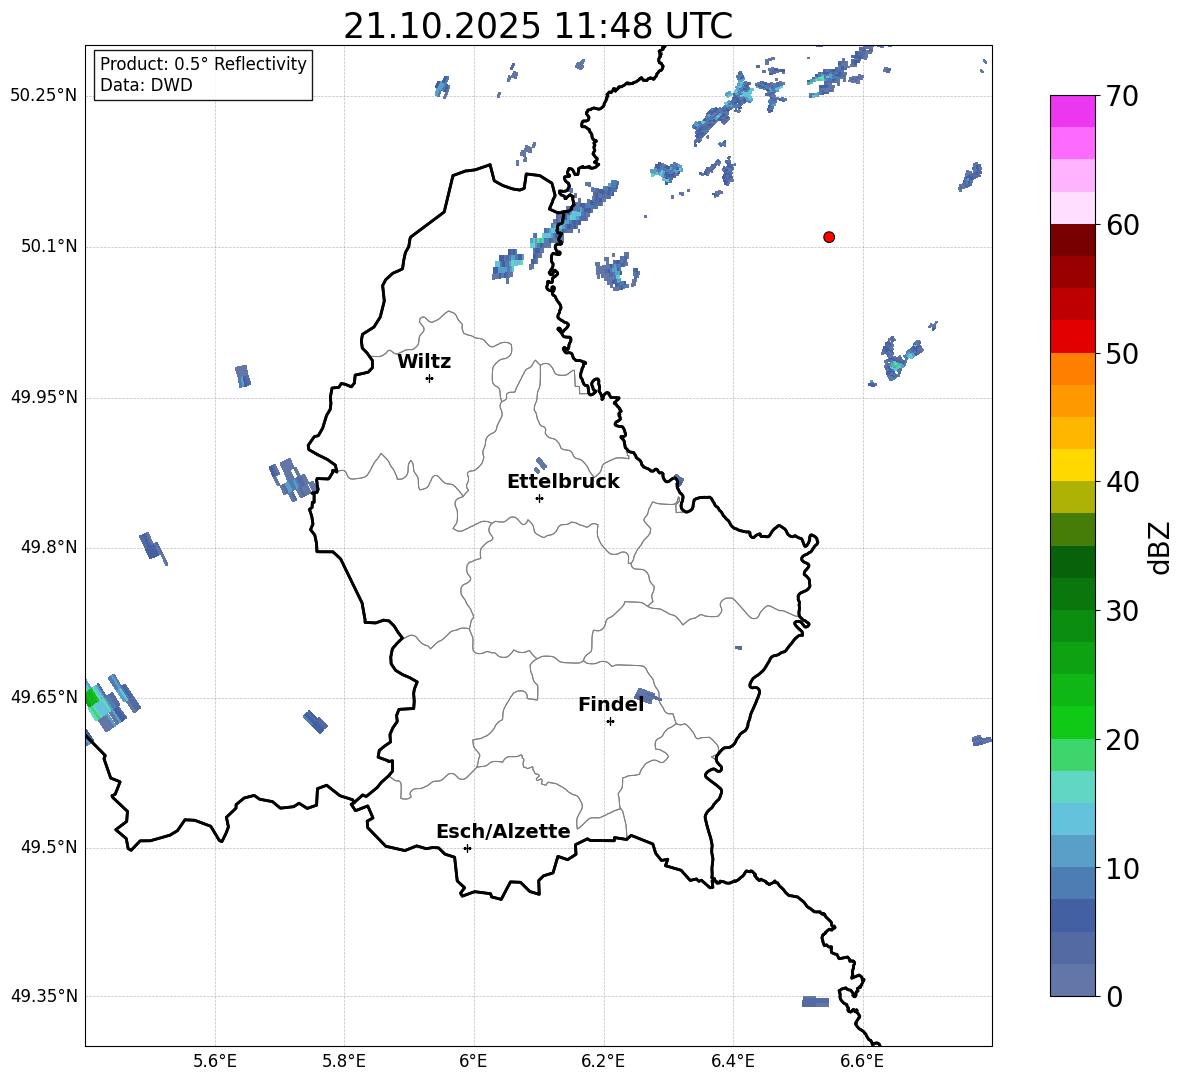Click the Esch/Alzette station label
The width and height of the screenshot is (1184, 1081).
pyautogui.click(x=503, y=831)
